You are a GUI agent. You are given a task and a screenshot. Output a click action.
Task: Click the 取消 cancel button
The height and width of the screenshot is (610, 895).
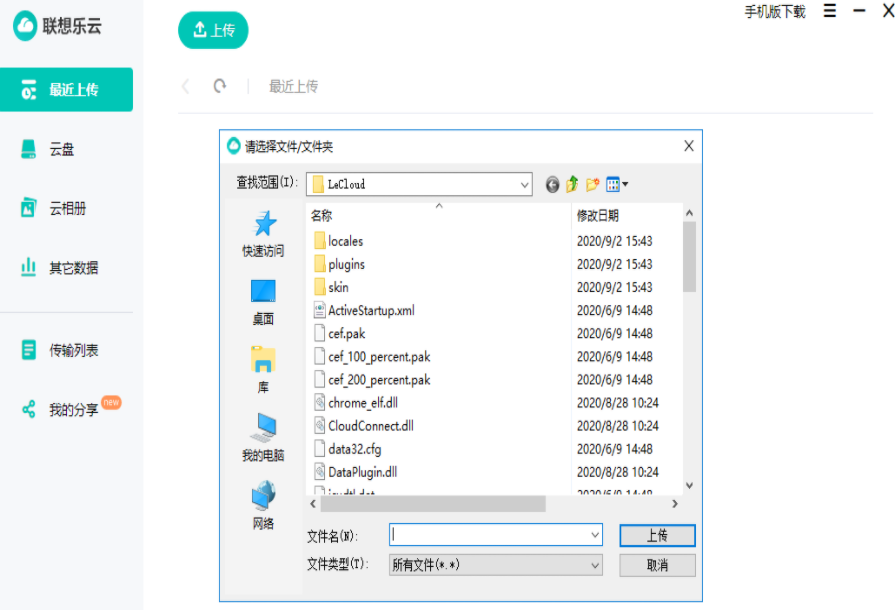tap(657, 565)
